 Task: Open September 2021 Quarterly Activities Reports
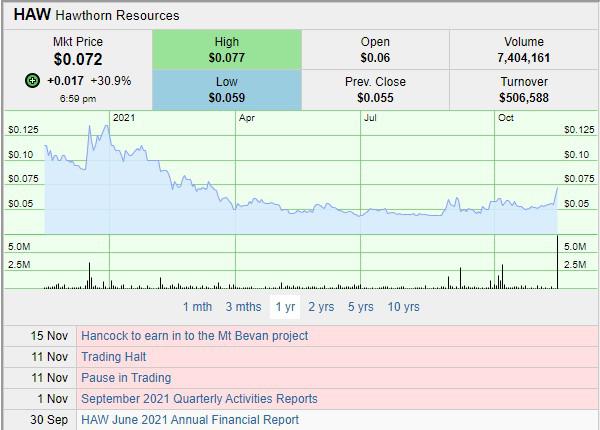pos(199,399)
